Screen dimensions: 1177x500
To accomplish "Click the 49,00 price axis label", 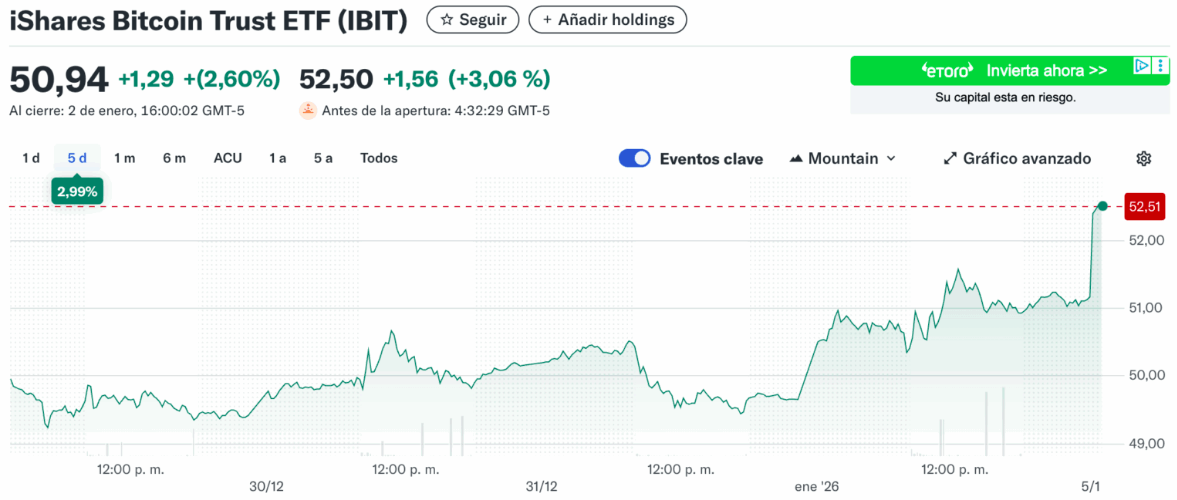I will (1145, 444).
